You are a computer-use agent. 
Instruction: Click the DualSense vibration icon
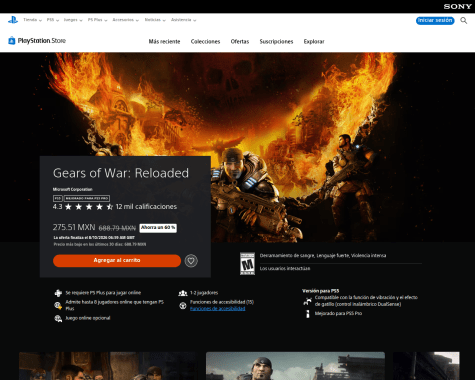click(x=307, y=301)
